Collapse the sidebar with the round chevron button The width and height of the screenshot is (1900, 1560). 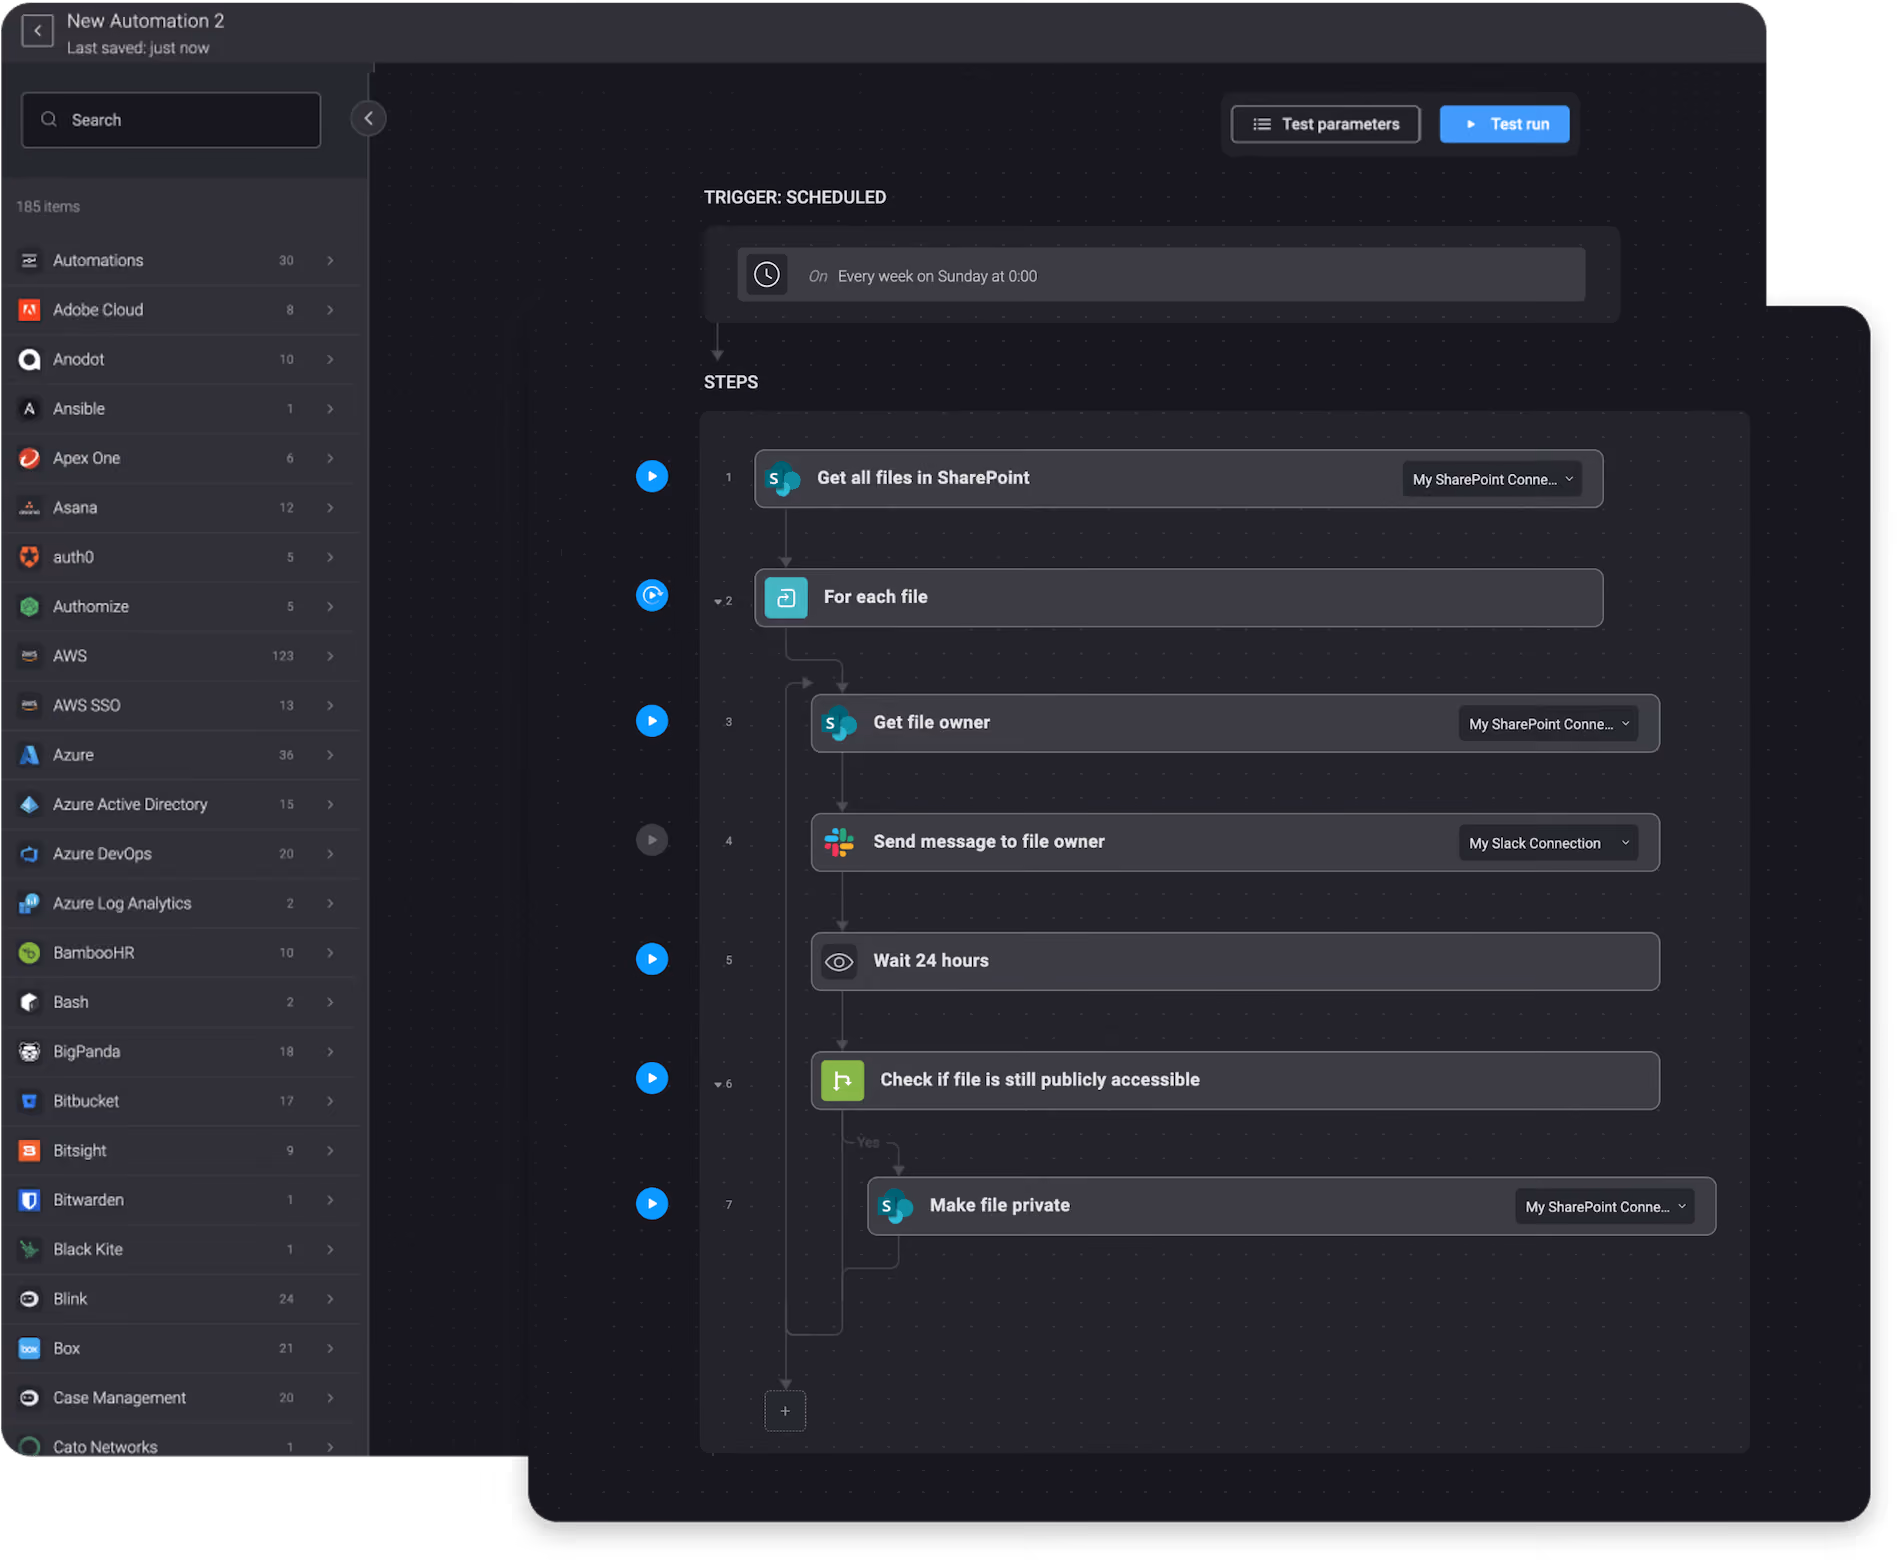368,119
